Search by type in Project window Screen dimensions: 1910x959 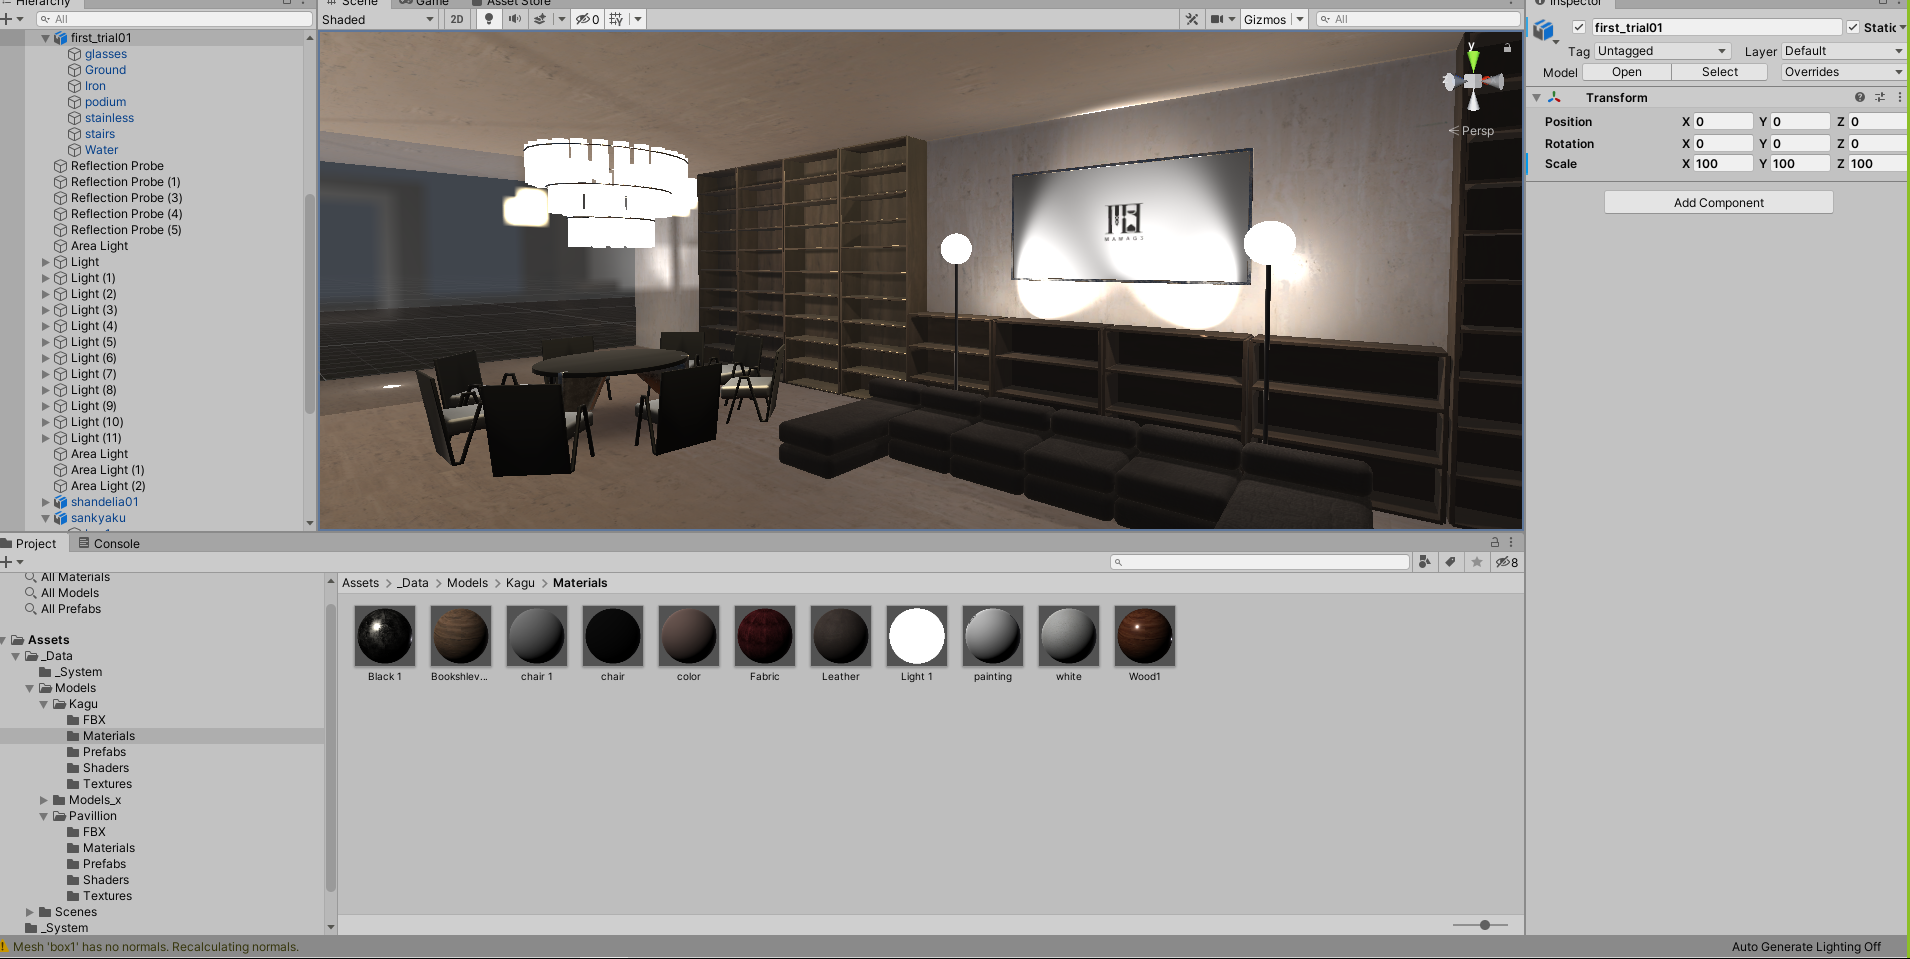(x=1424, y=562)
